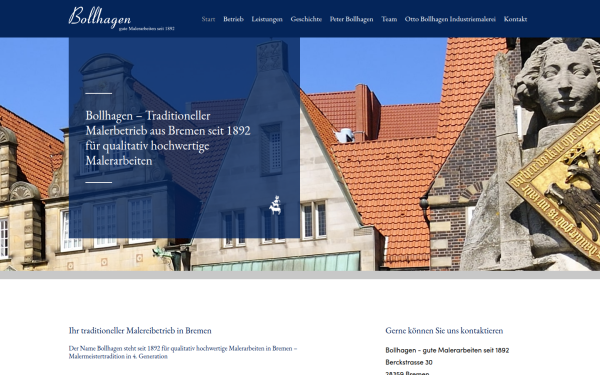Click tagline 'gute Malerarbeiten seit 1892' under logo
600x375 pixels.
(147, 29)
